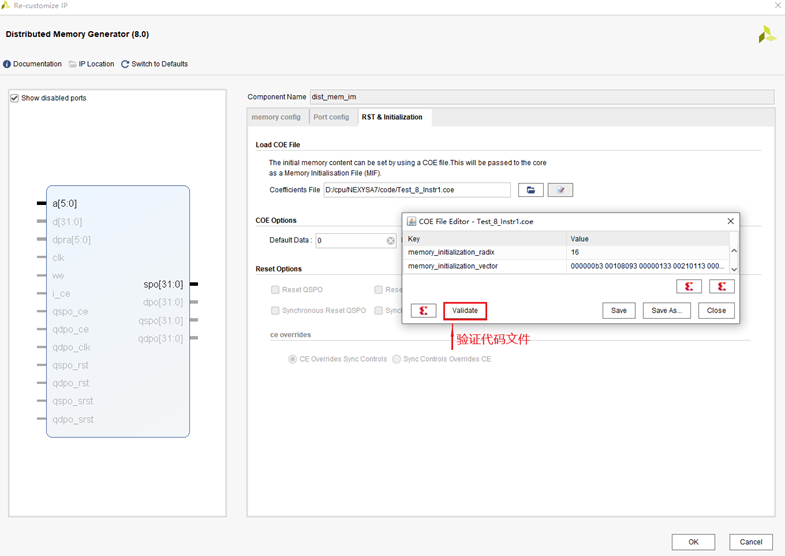Image resolution: width=785 pixels, height=556 pixels.
Task: Click the edit COE file pencil icon
Action: 560,190
